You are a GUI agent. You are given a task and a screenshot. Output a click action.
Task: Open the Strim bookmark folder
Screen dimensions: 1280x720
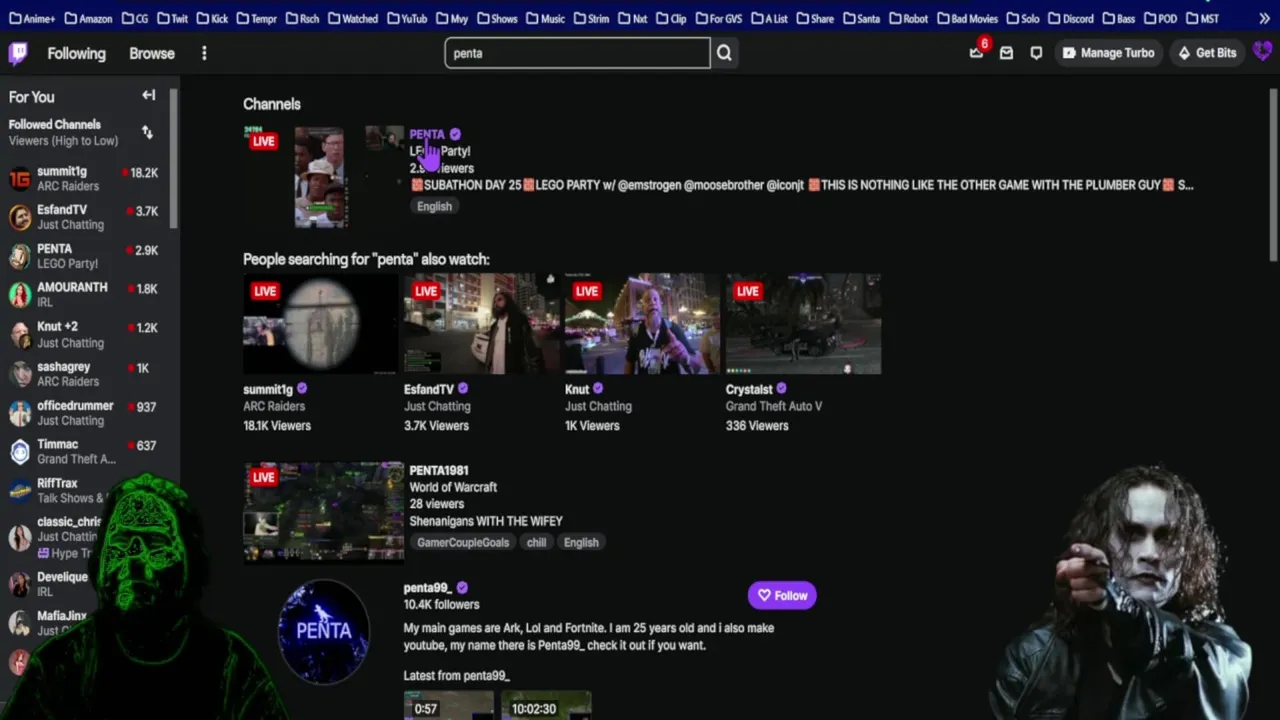pos(591,18)
